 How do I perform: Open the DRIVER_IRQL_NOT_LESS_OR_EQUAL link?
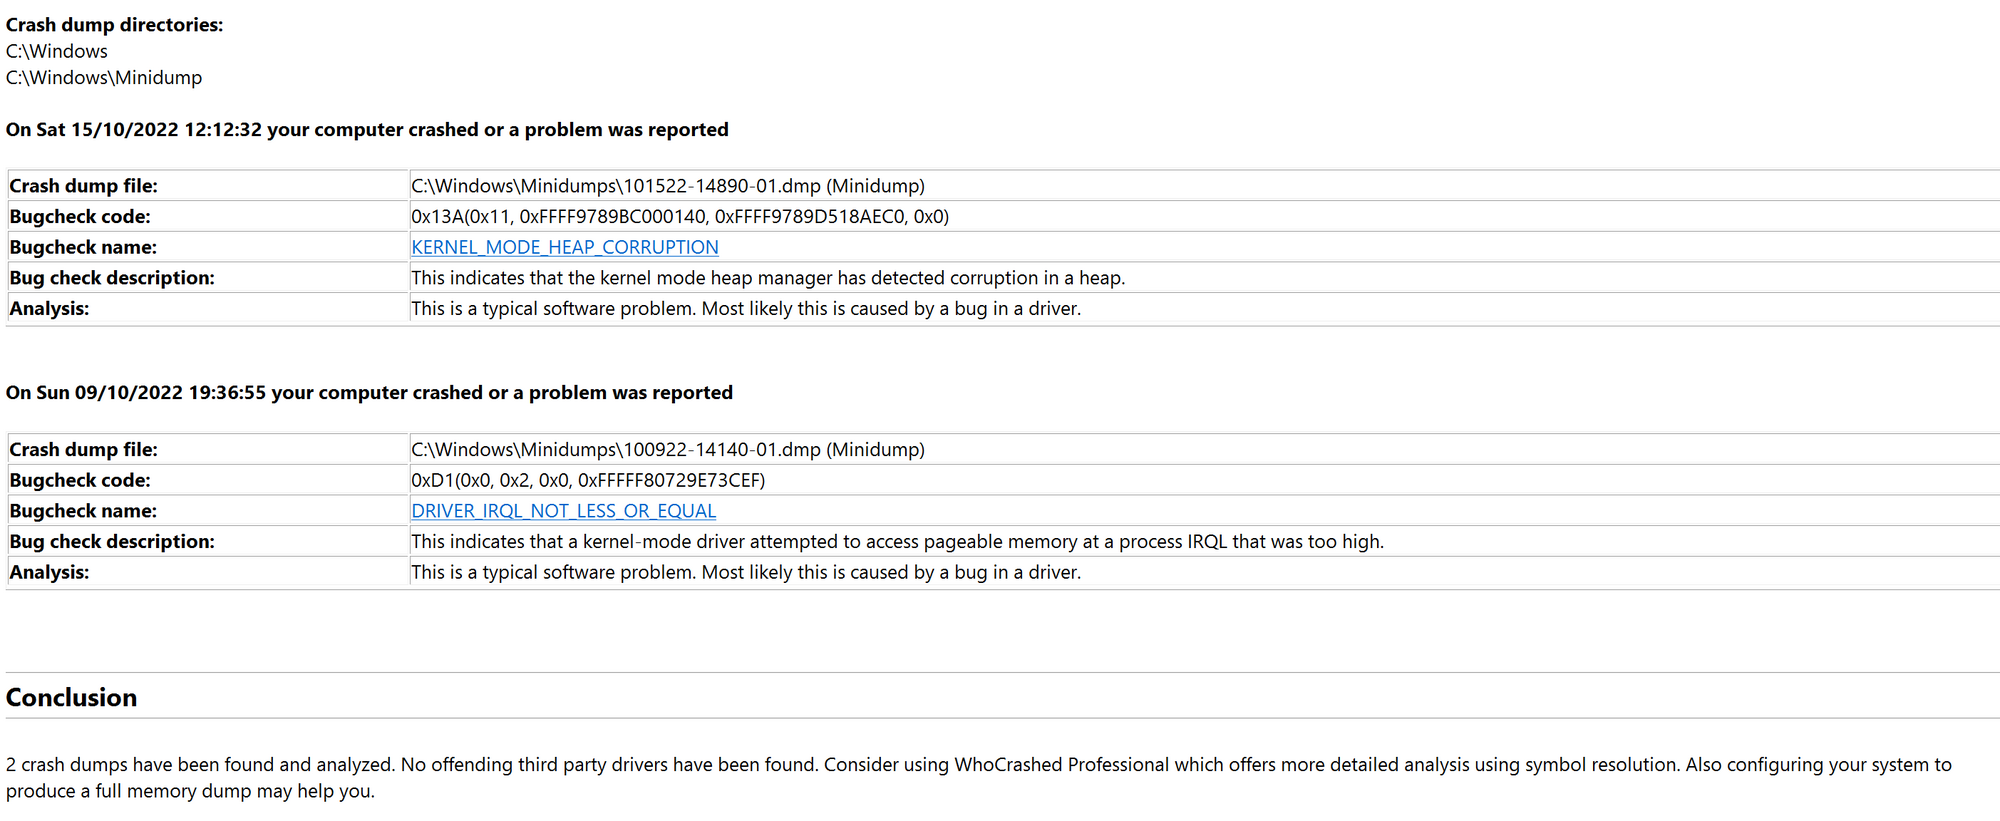pos(563,511)
